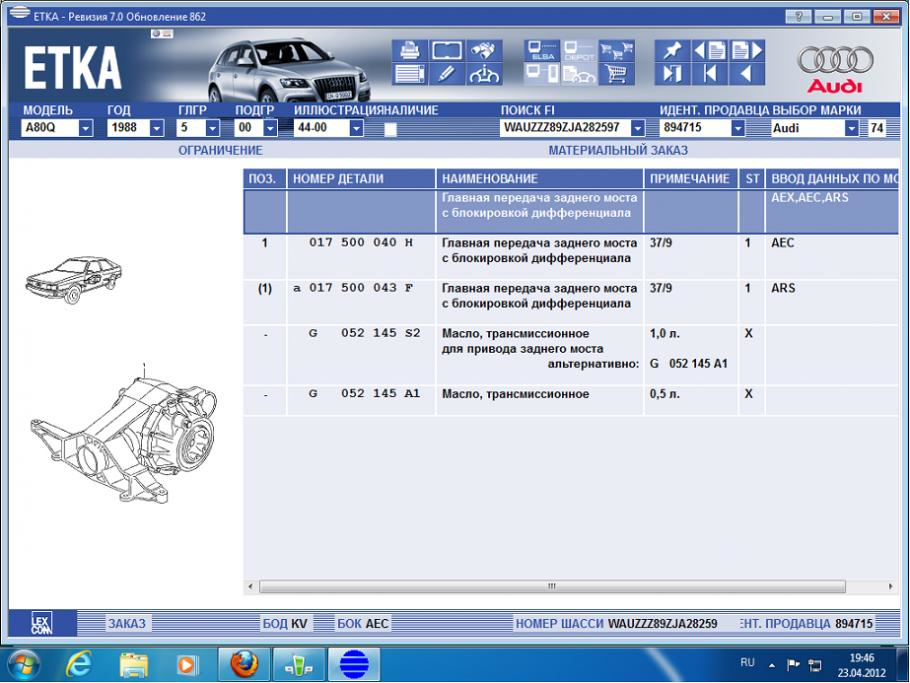The image size is (910, 683).
Task: Click the lined list icon below the printer
Action: pos(410,74)
